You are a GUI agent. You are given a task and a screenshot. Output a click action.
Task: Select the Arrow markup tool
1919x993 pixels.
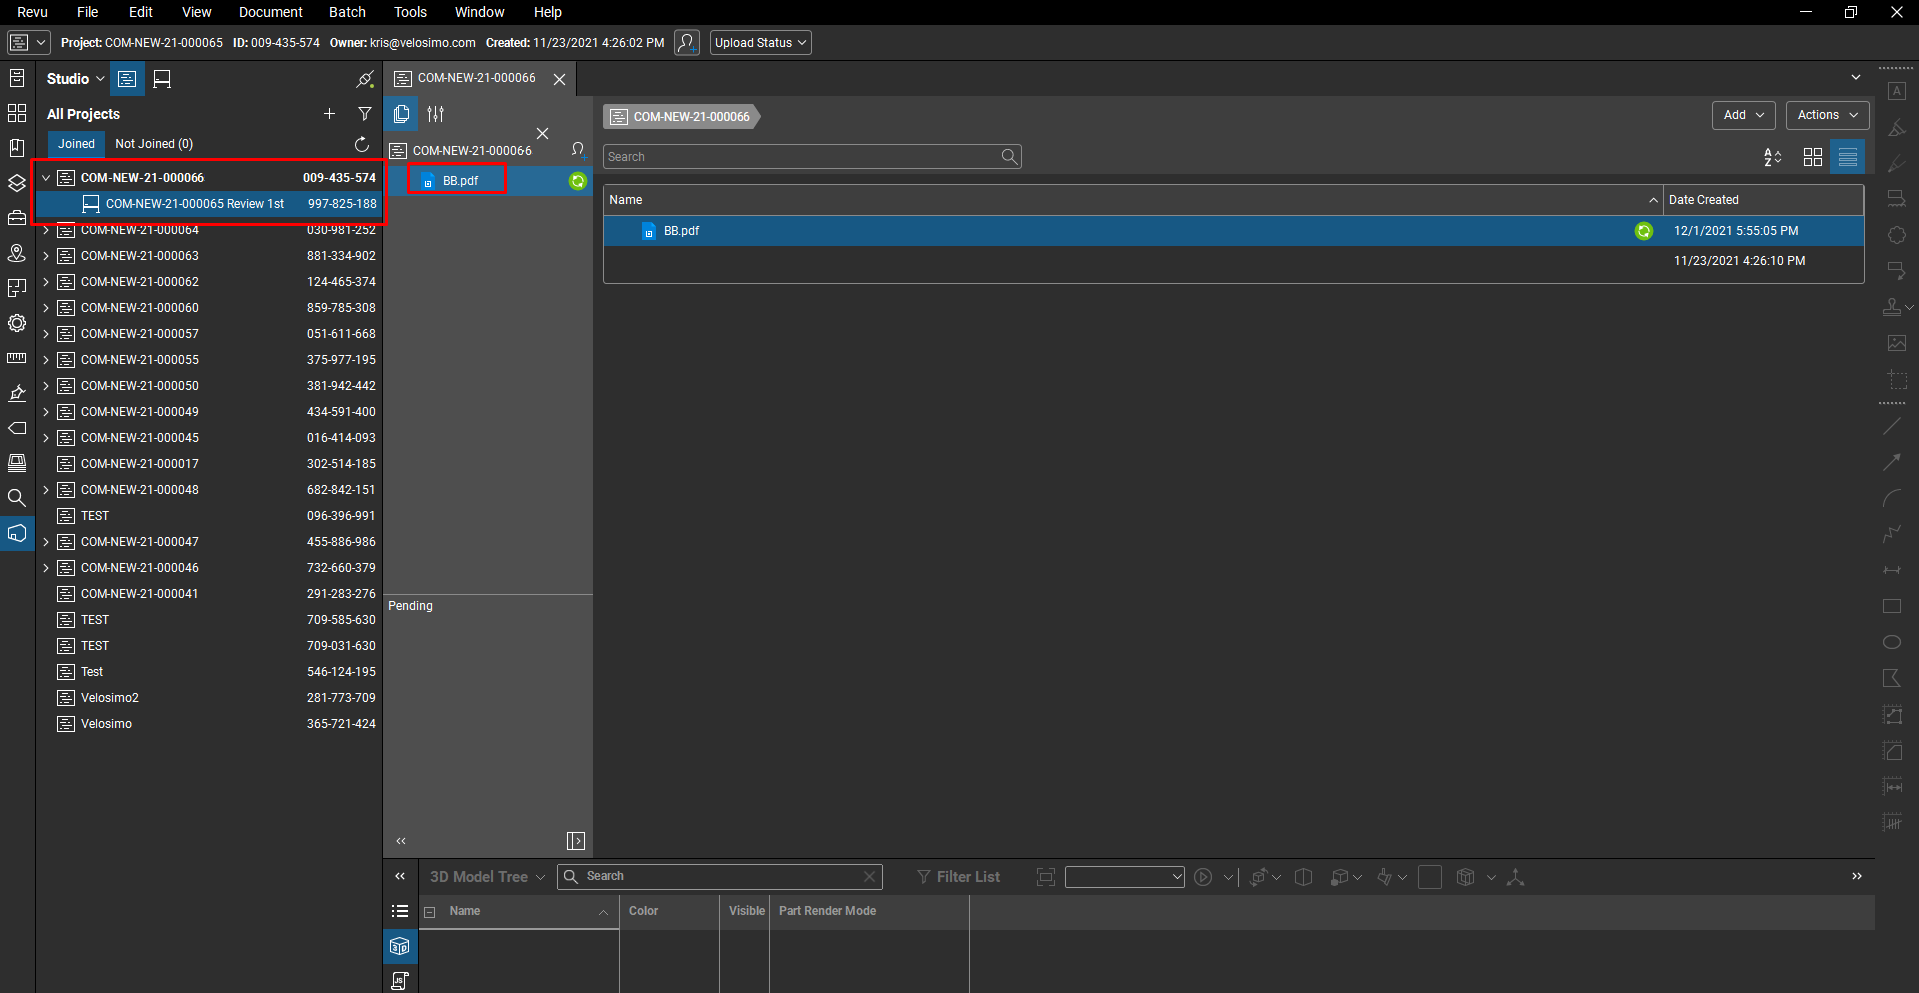pyautogui.click(x=1893, y=462)
